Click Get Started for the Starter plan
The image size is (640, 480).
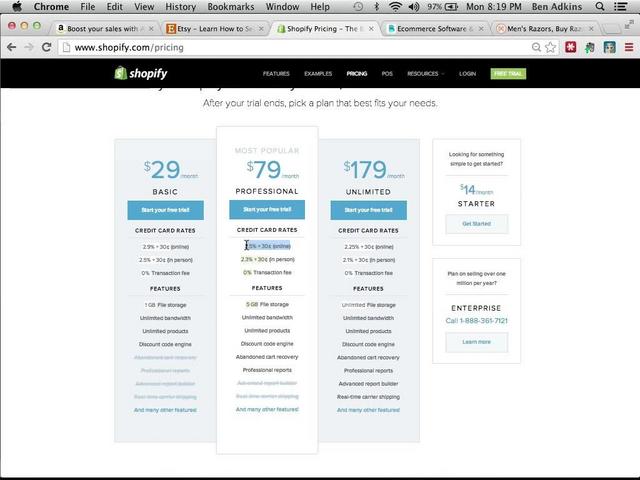click(477, 224)
